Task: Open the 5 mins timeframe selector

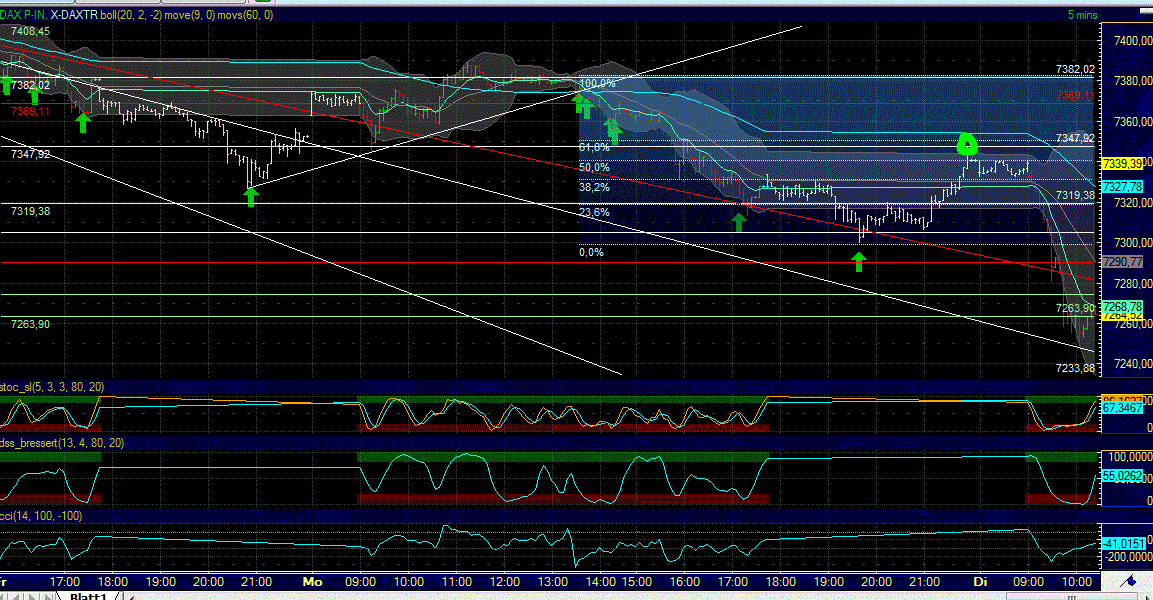Action: coord(1084,15)
